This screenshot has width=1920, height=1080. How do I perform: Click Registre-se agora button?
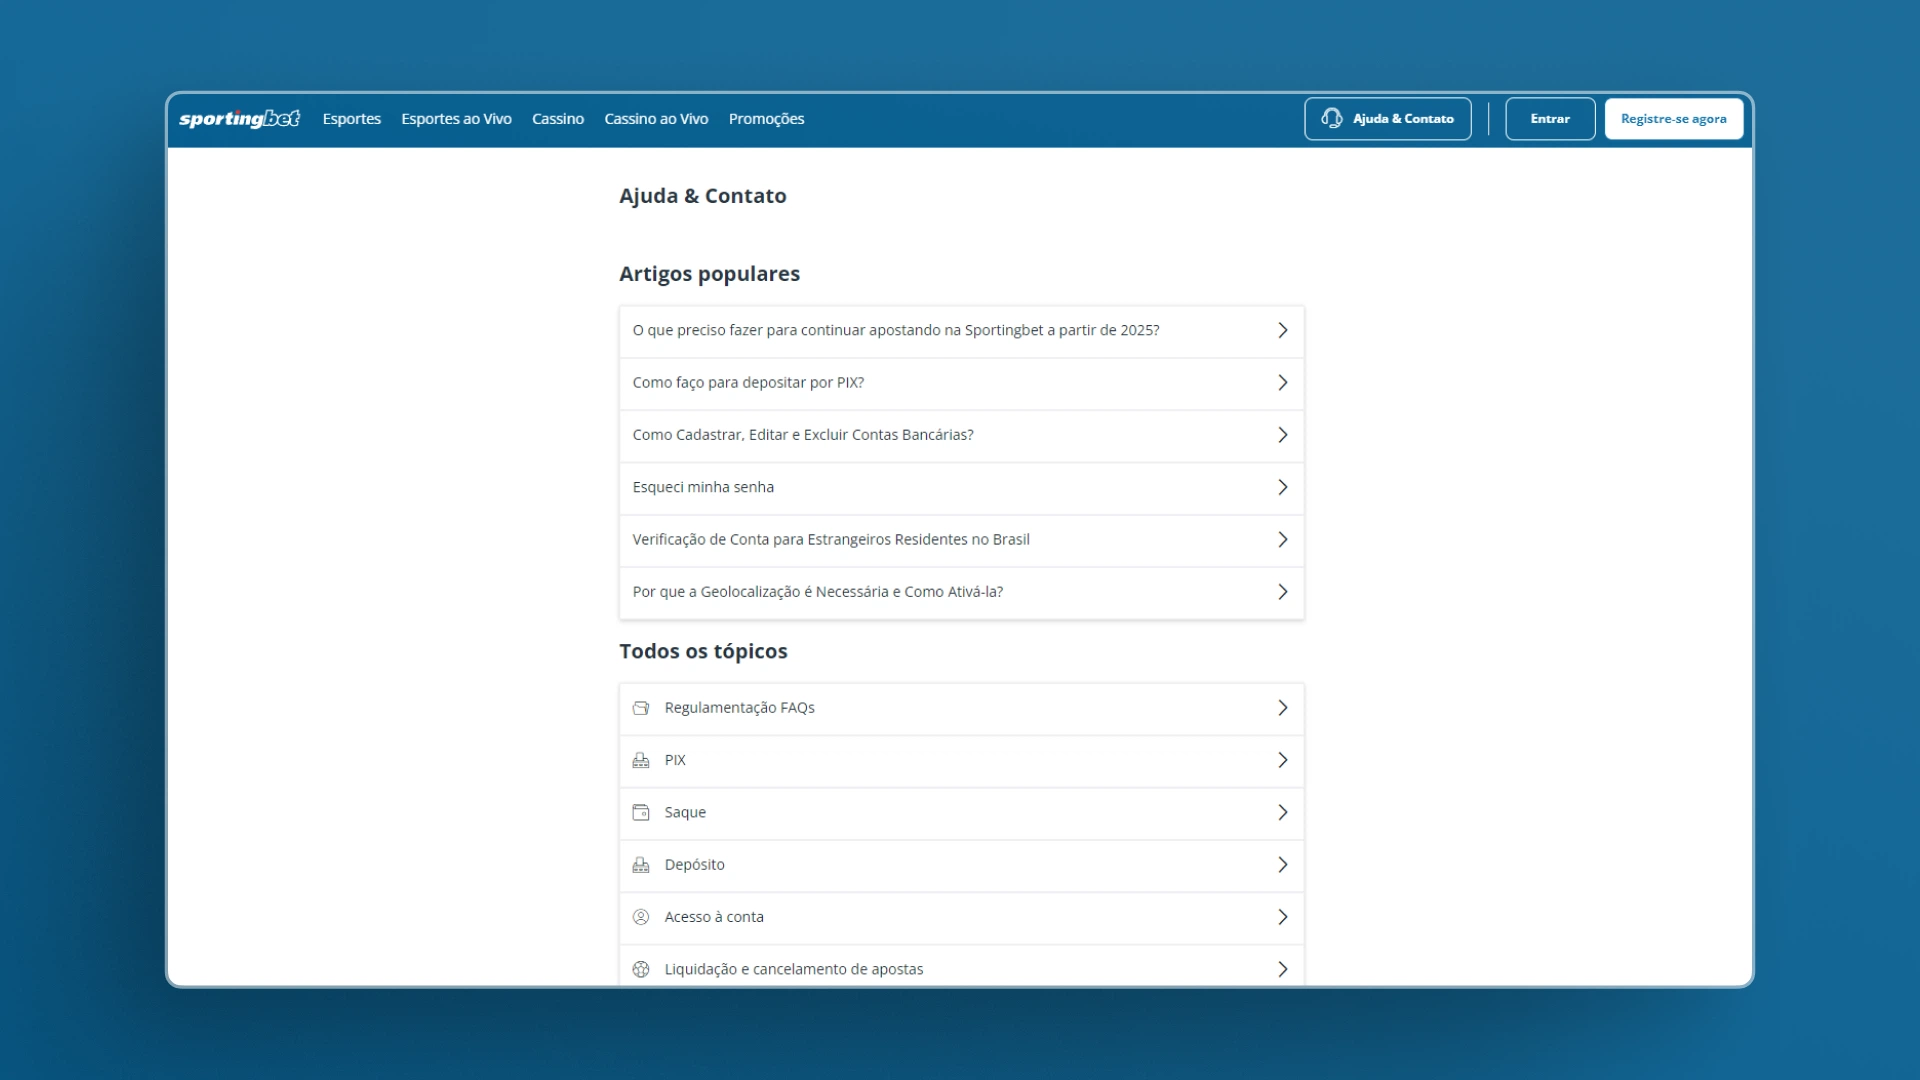[x=1673, y=119]
